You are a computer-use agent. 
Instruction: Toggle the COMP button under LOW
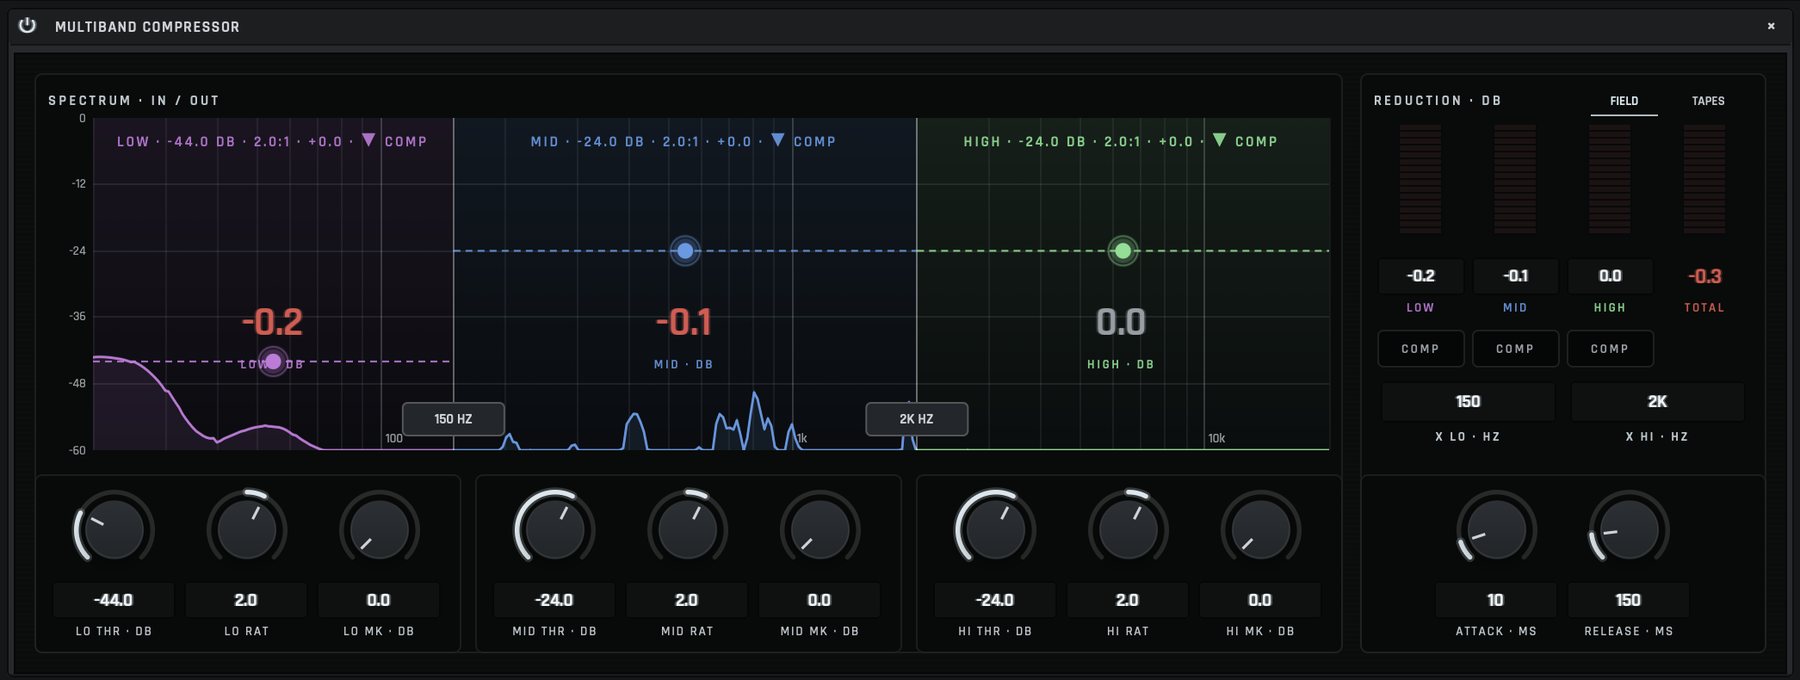point(1420,349)
